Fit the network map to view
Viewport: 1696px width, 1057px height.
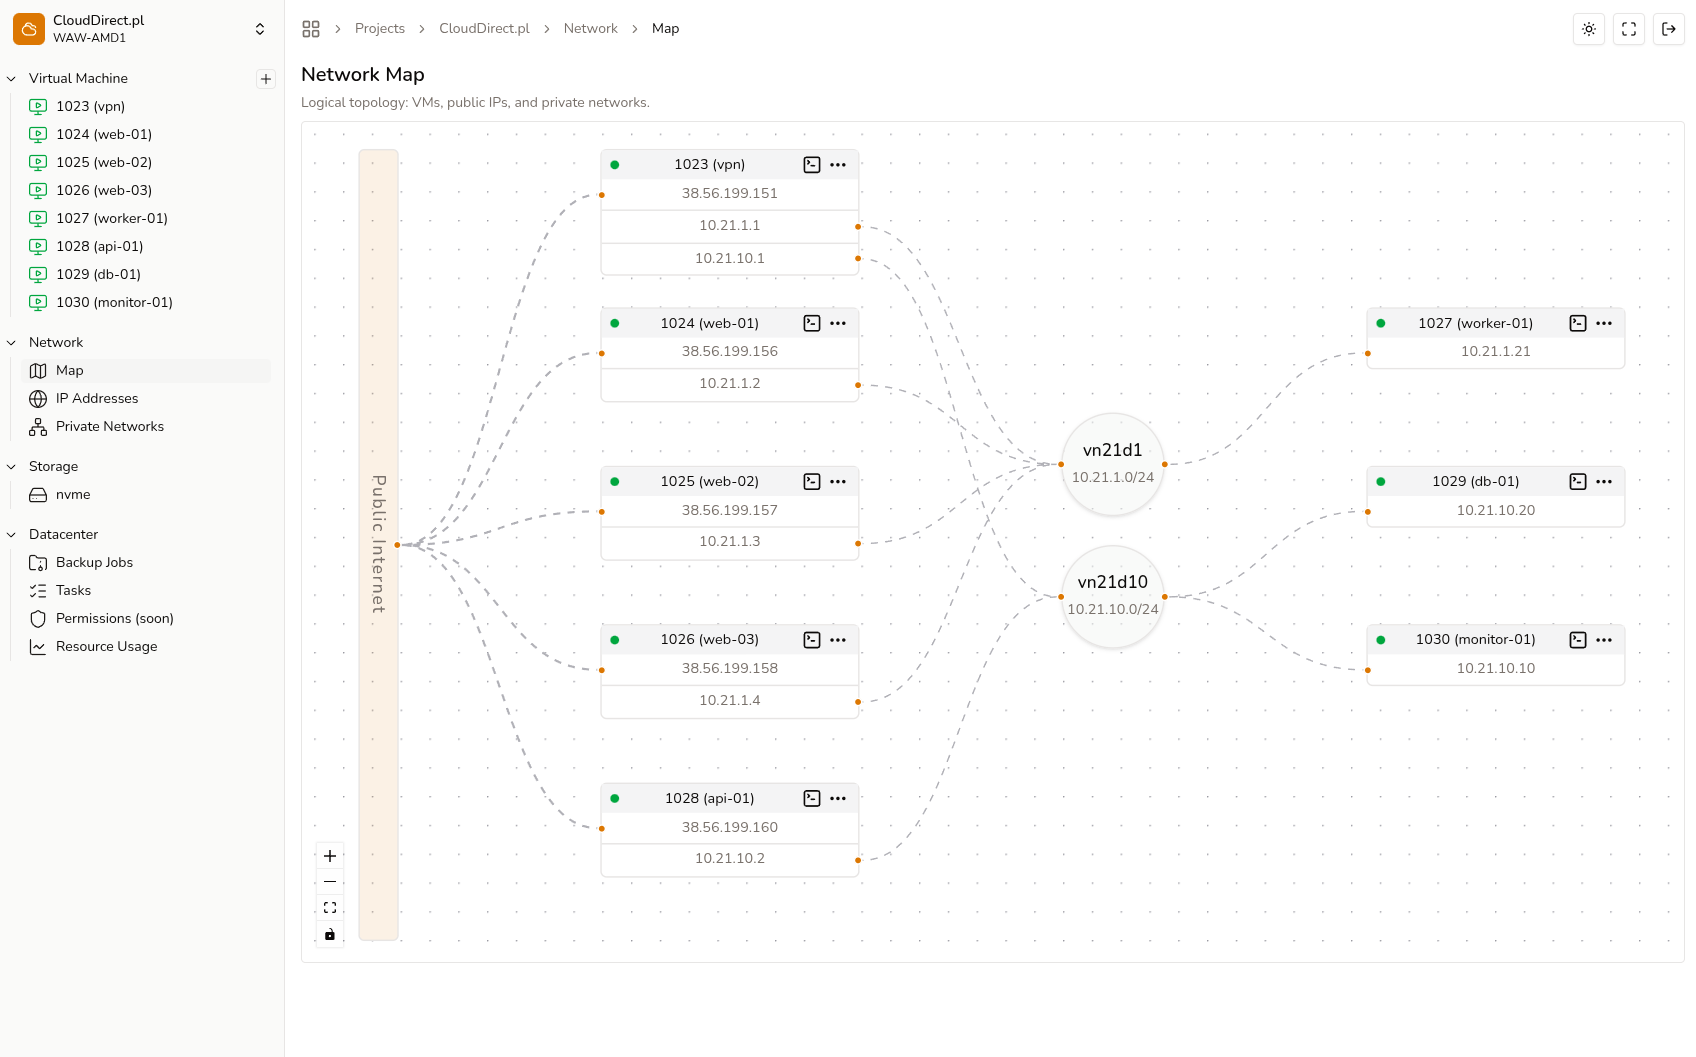(x=330, y=907)
